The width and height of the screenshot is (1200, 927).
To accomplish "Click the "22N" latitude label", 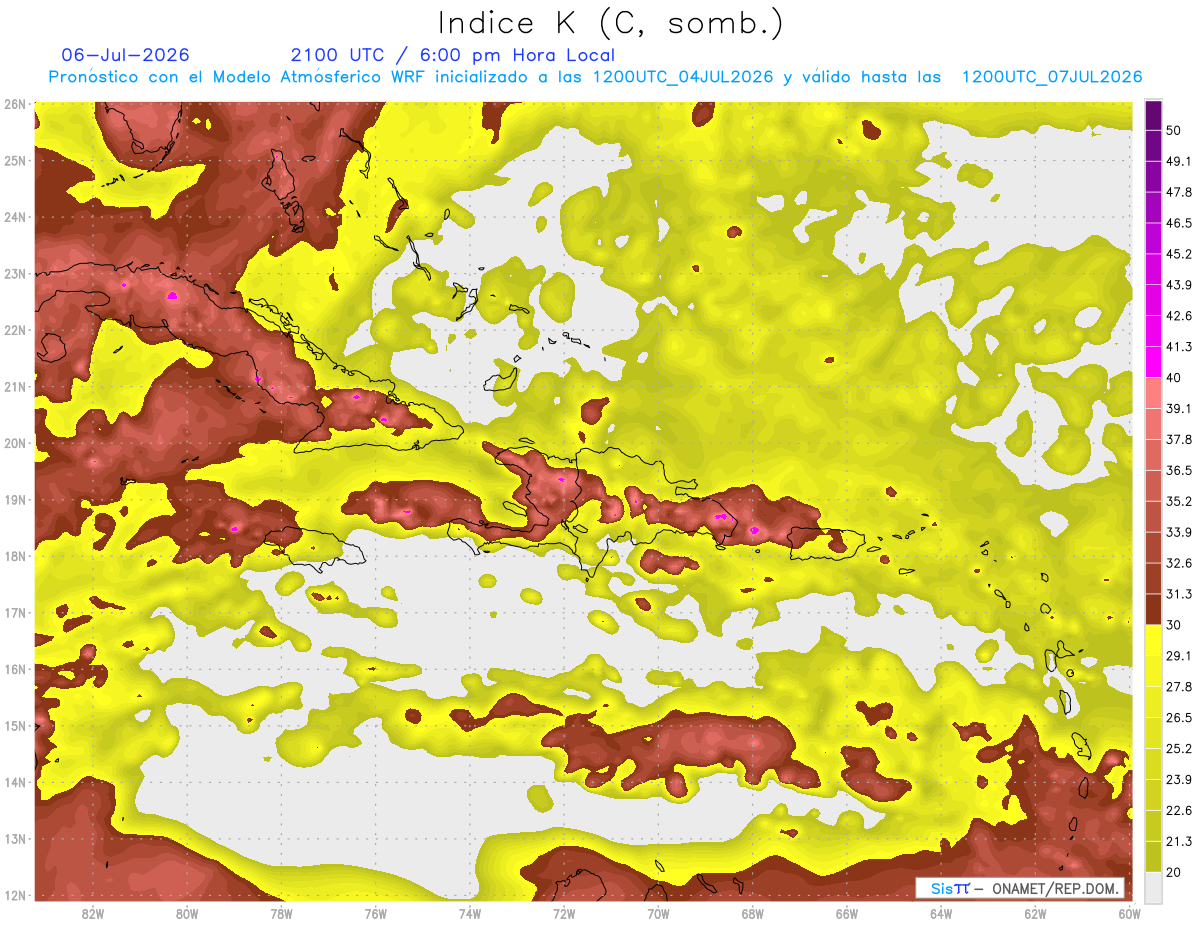I will coord(14,330).
